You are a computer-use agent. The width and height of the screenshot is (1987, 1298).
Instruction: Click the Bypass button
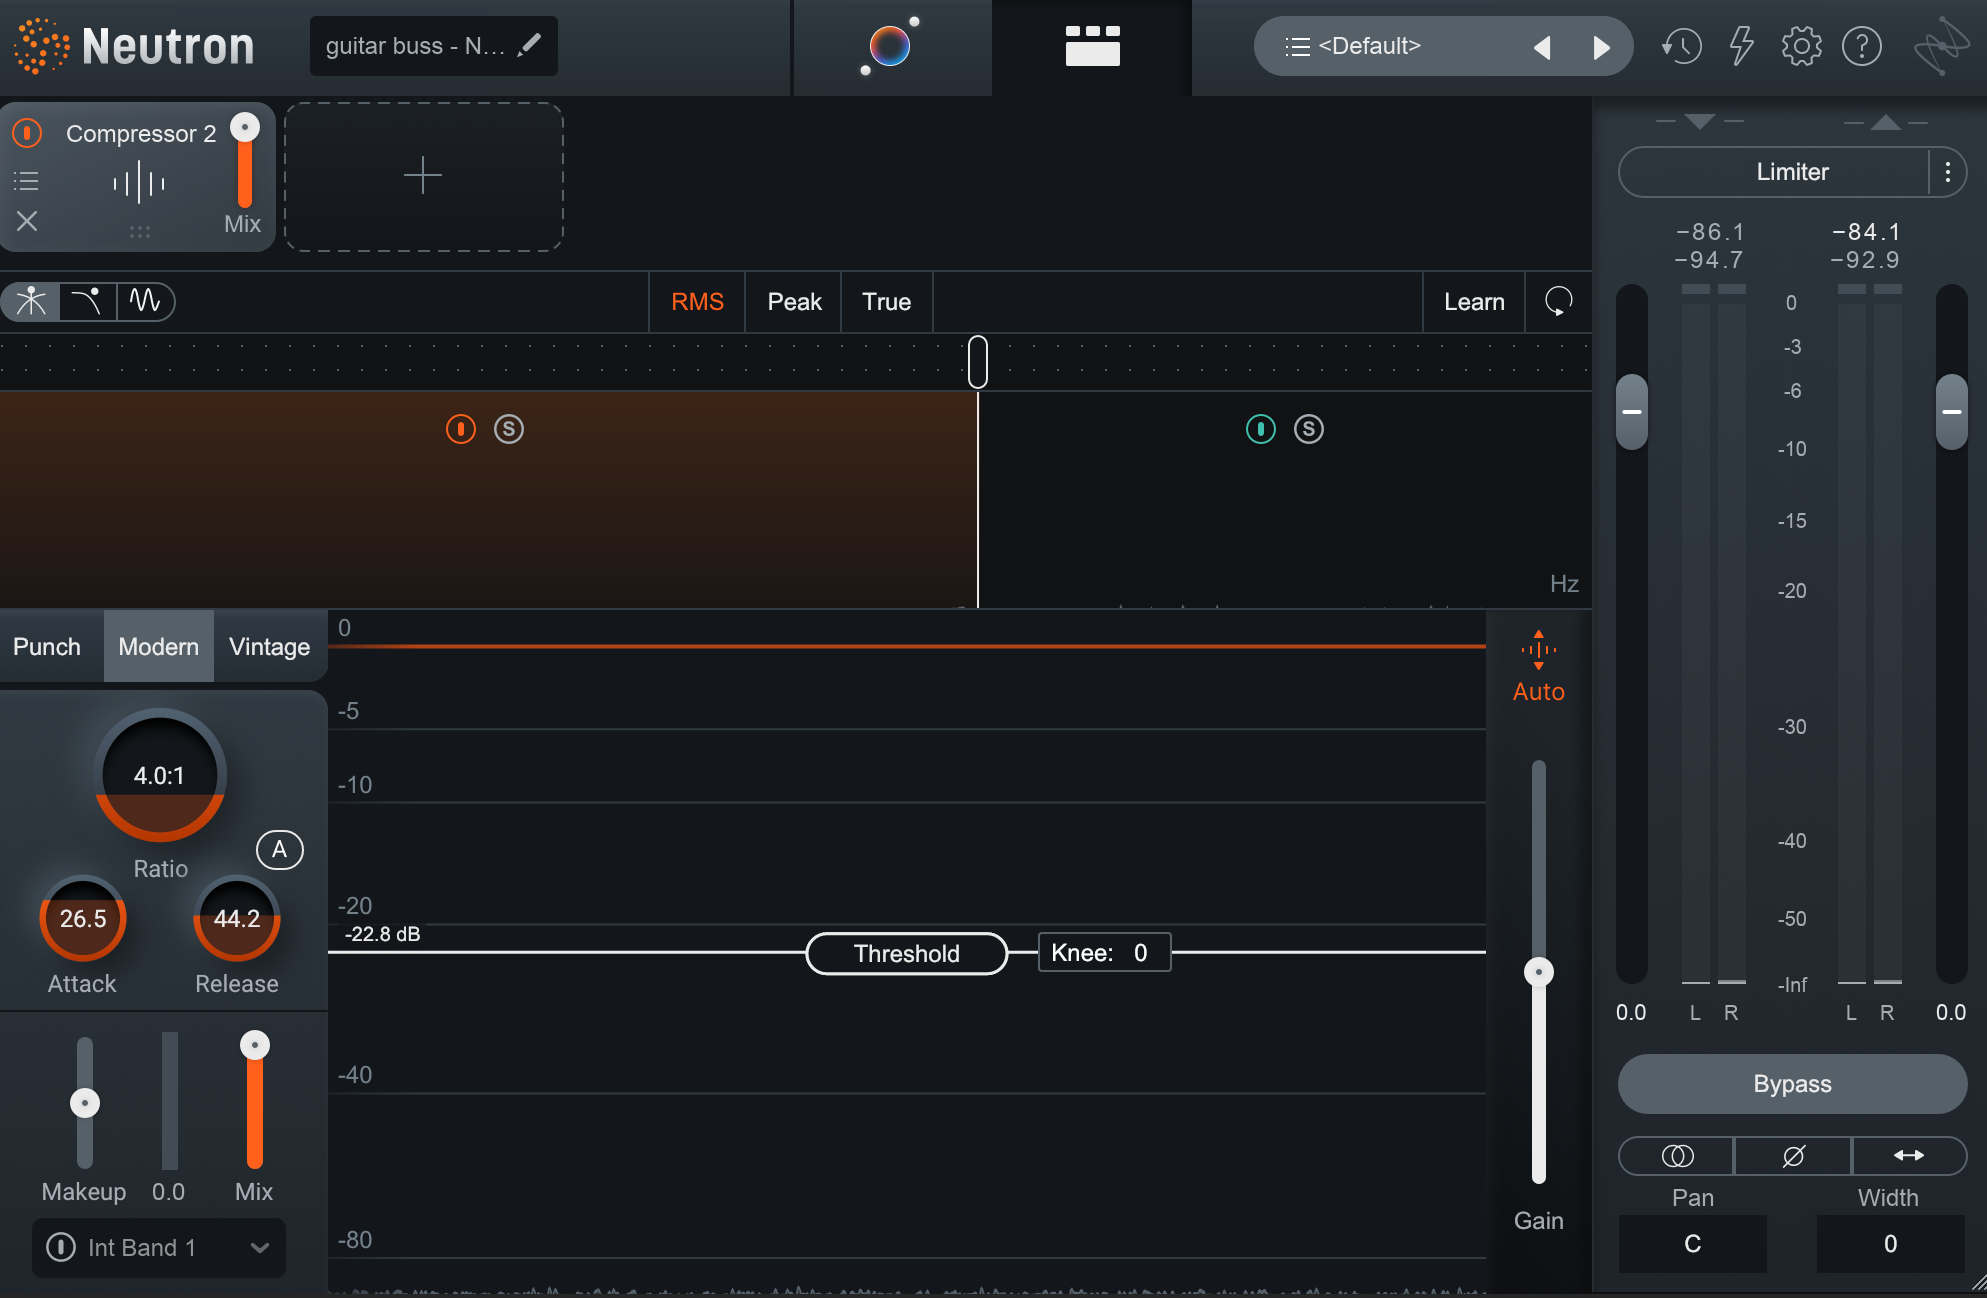point(1792,1084)
